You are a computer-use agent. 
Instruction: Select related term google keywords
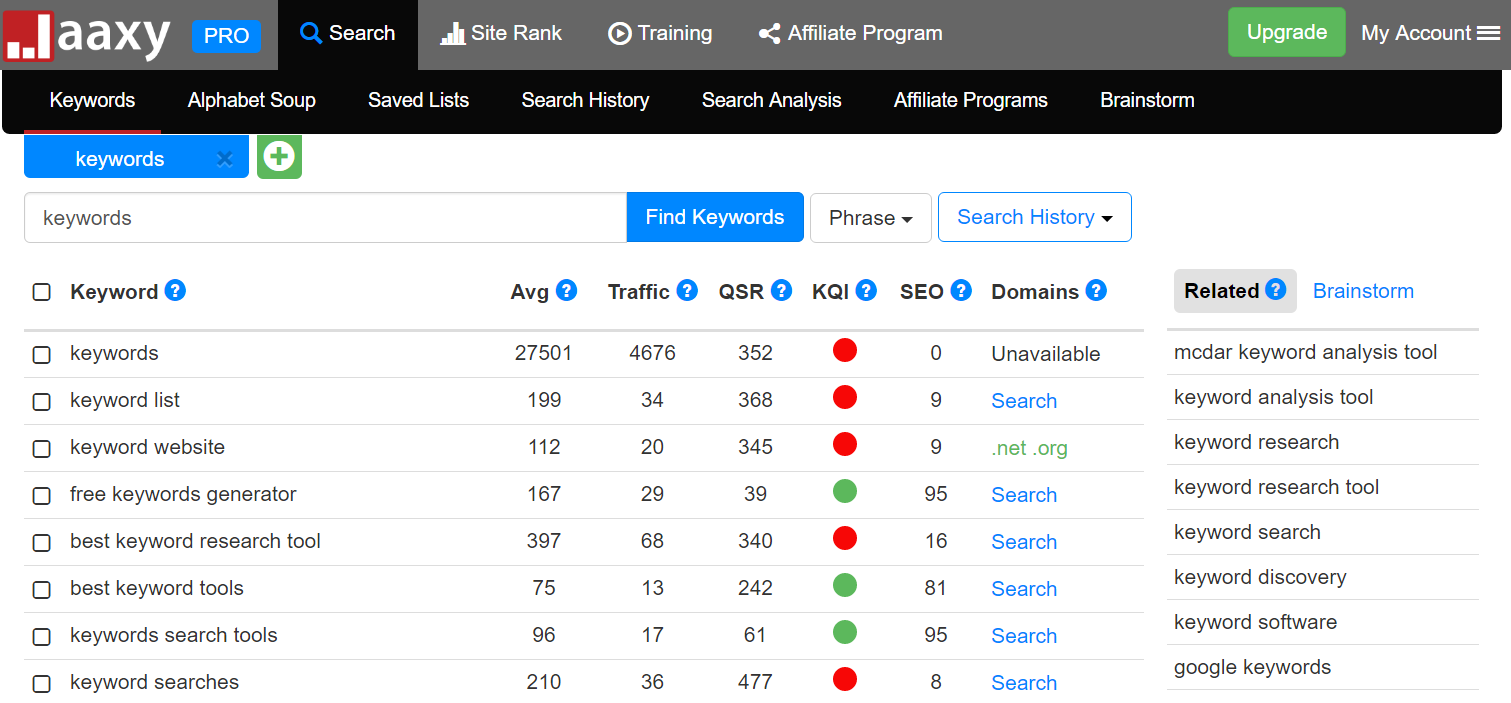point(1252,667)
